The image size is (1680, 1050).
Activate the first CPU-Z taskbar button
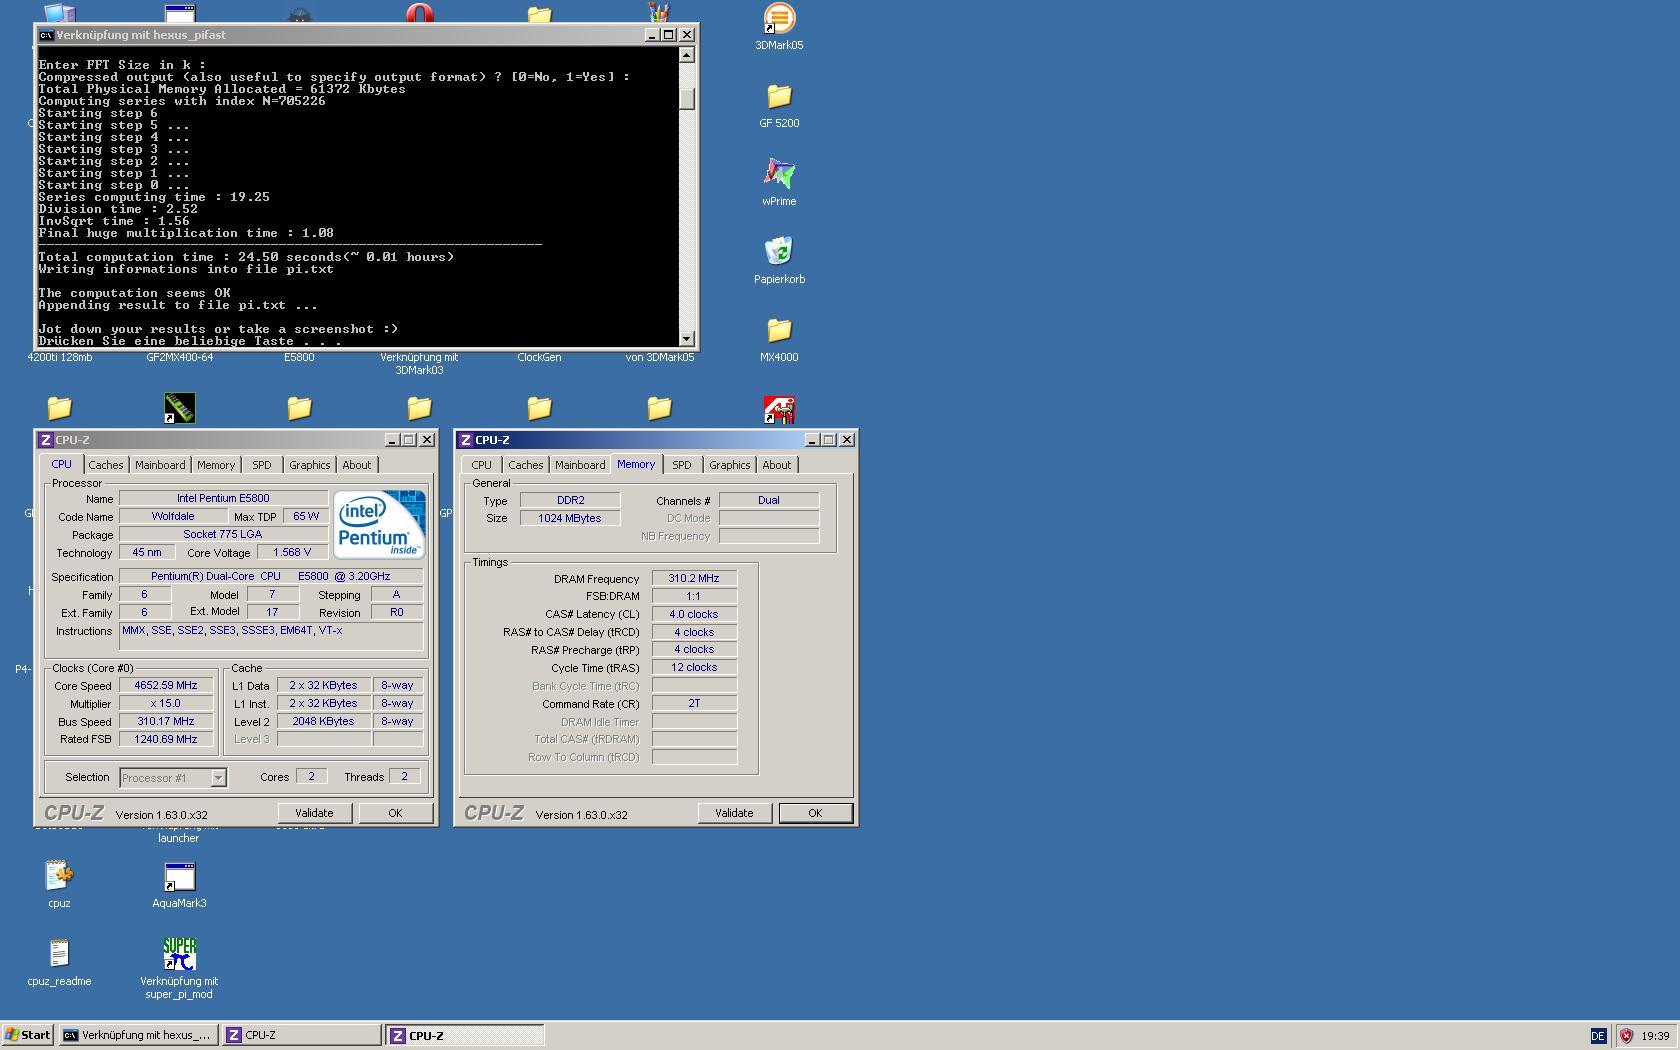coord(301,1035)
